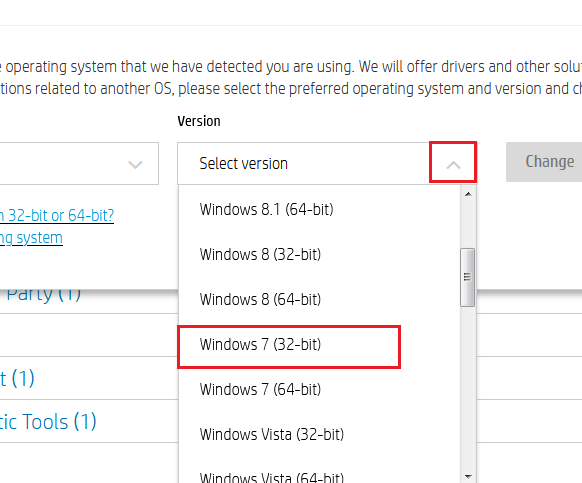This screenshot has width=582, height=483.
Task: Select Windows Vista (64-bit) option
Action: click(x=272, y=477)
